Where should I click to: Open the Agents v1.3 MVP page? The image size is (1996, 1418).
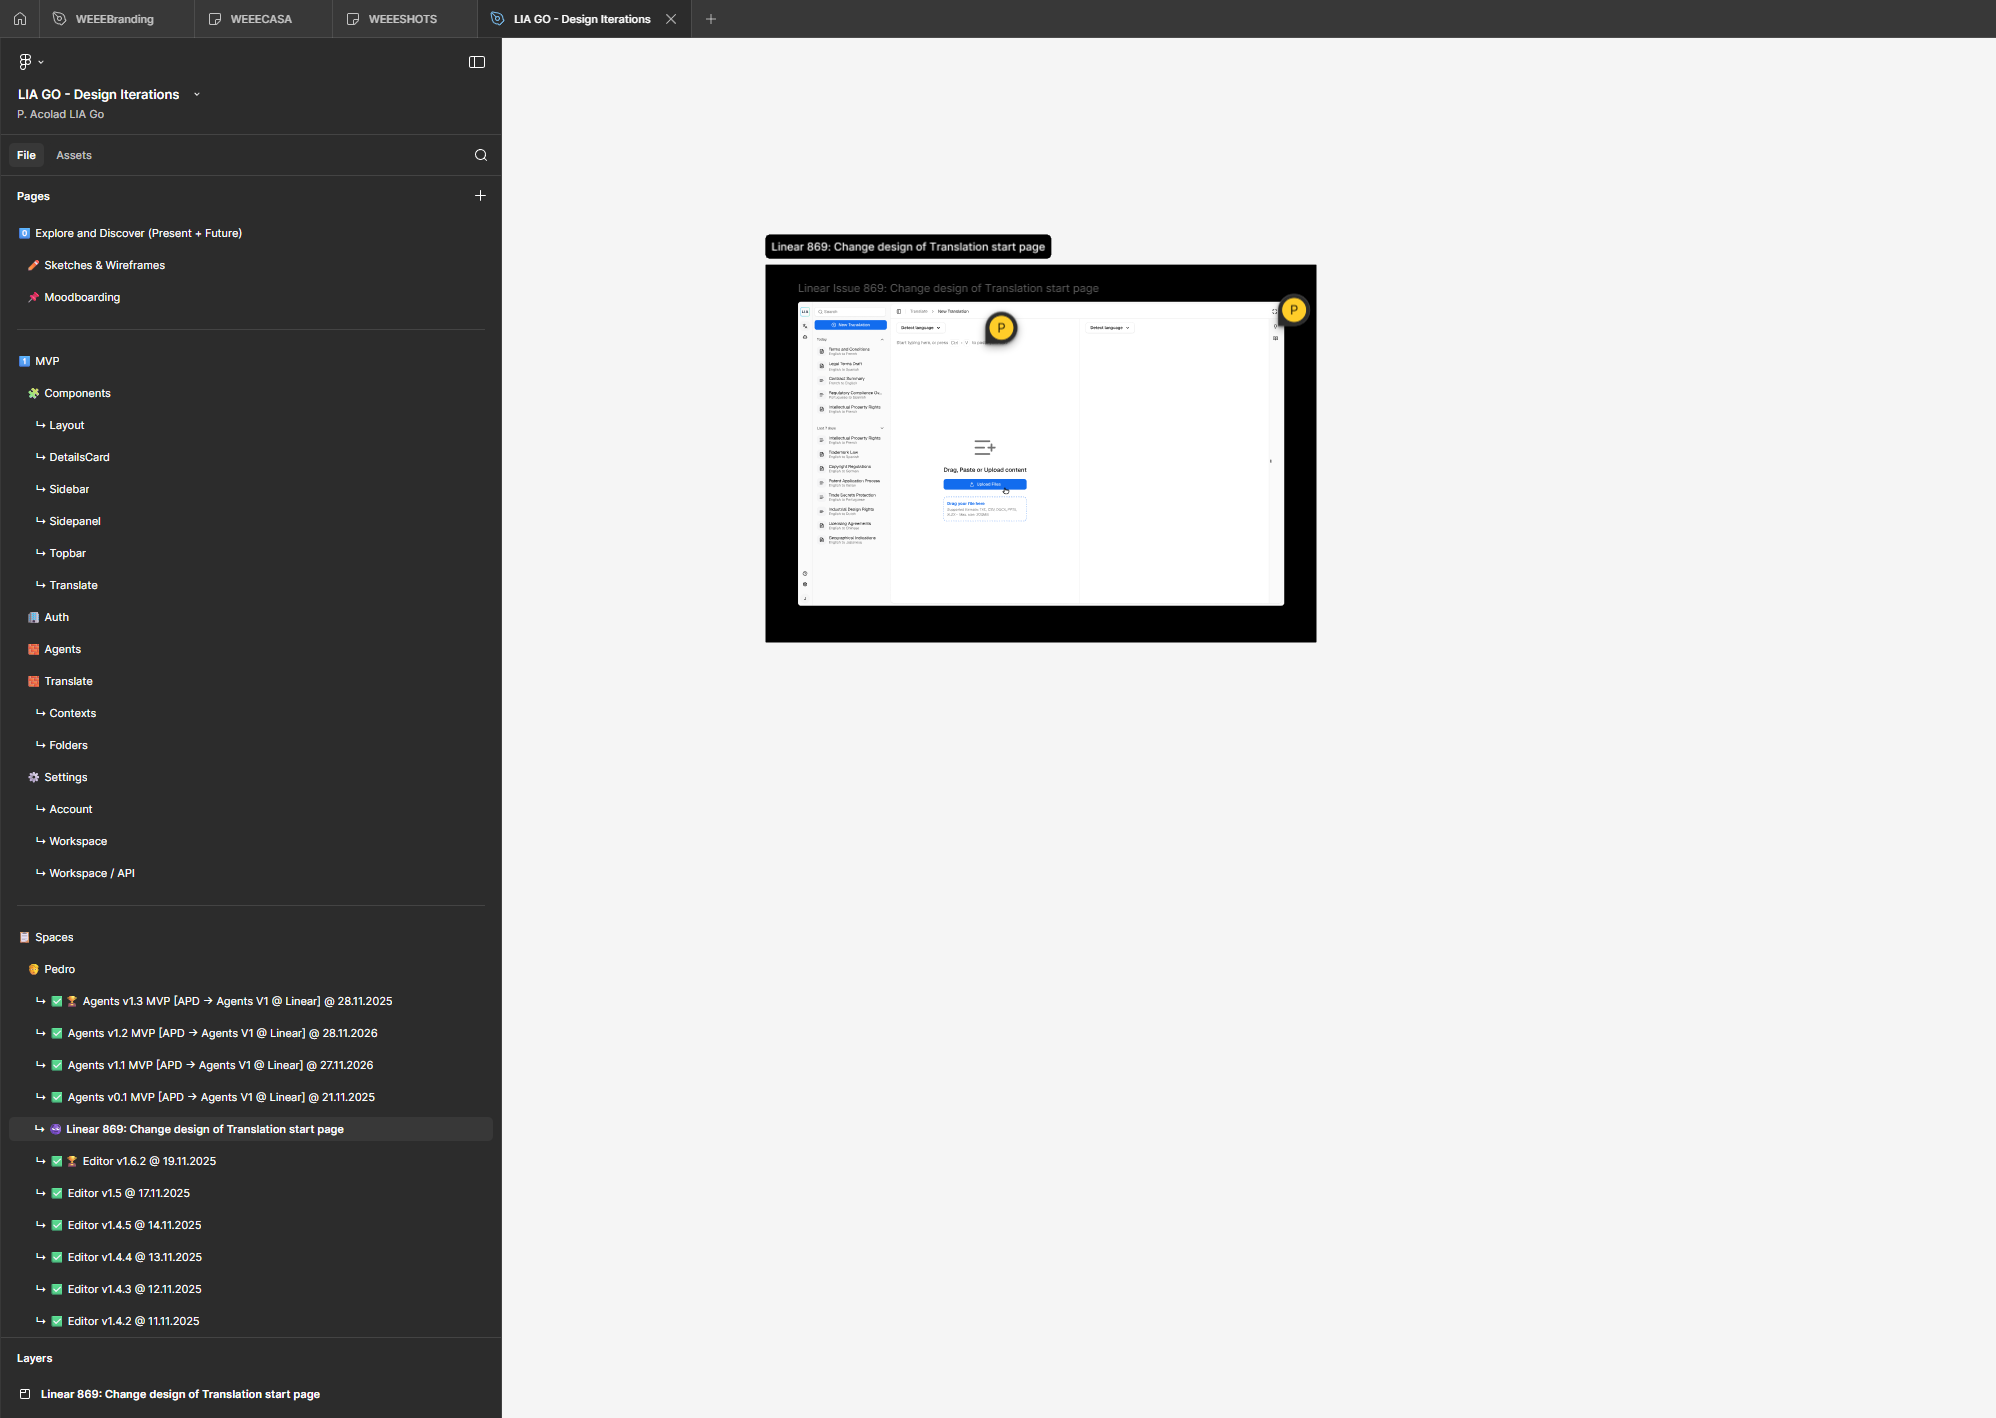coord(237,1001)
